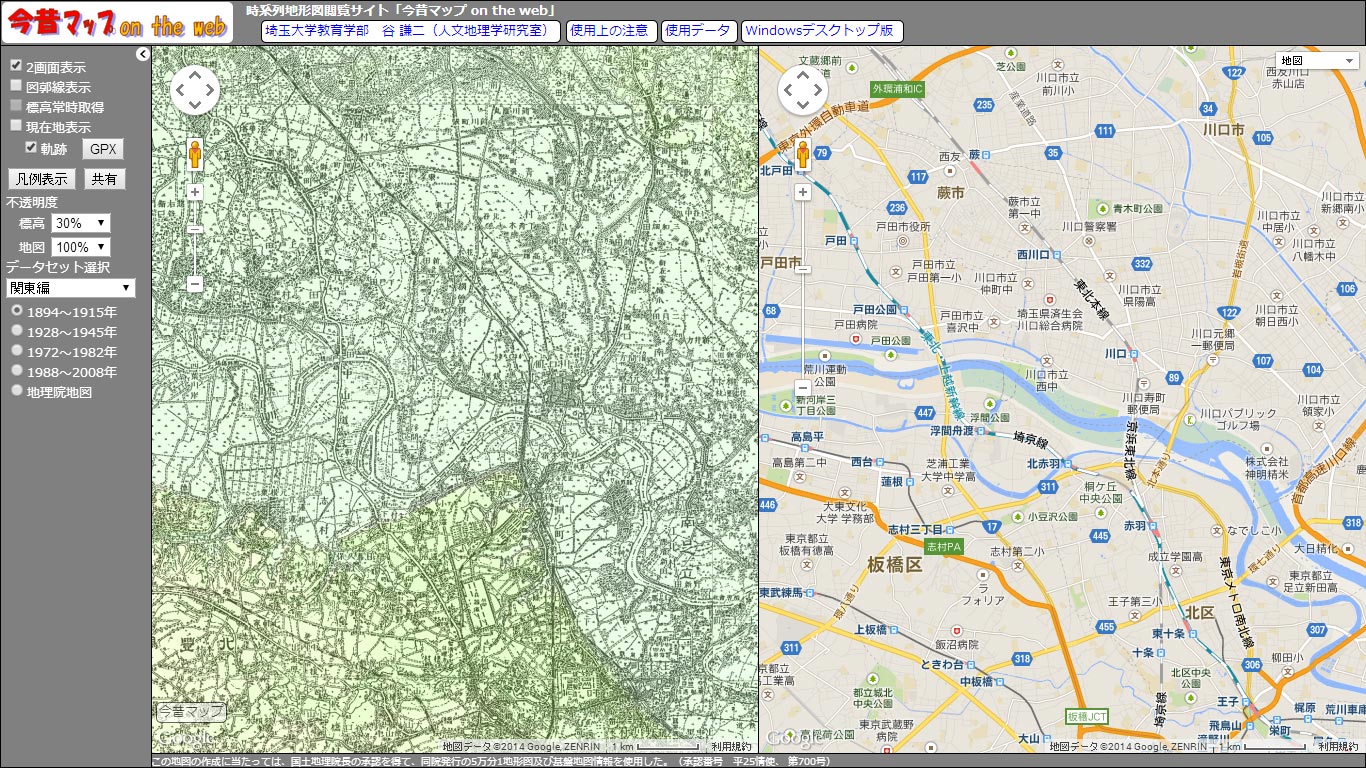Screen dimensions: 1366x768
Task: Click route 17 shield near 志村三丁目
Action: (992, 526)
